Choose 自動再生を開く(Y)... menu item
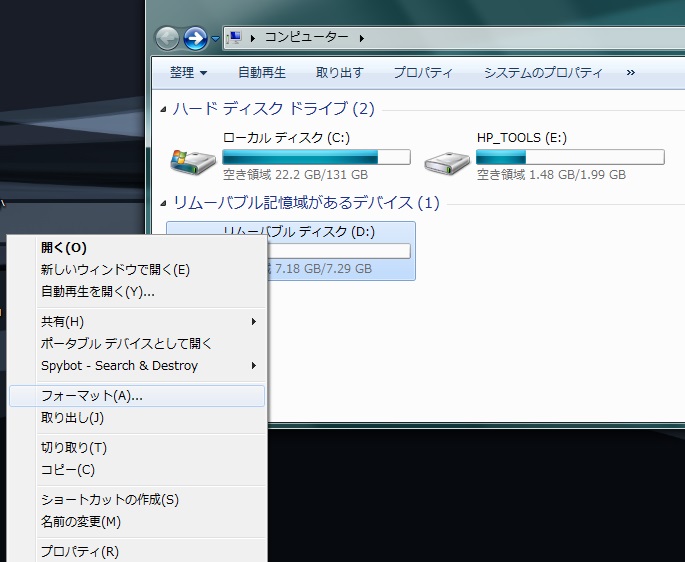Screen dimensions: 685x562 tap(137, 291)
